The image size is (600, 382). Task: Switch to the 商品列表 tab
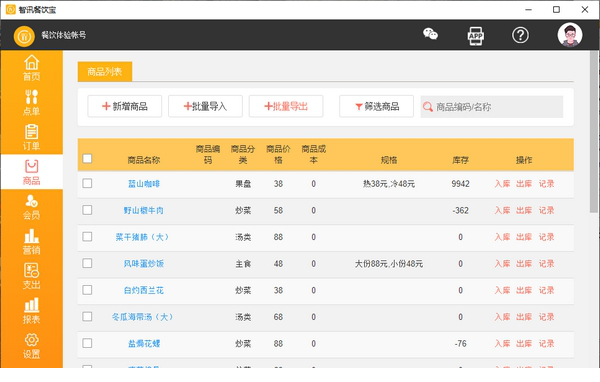point(105,72)
